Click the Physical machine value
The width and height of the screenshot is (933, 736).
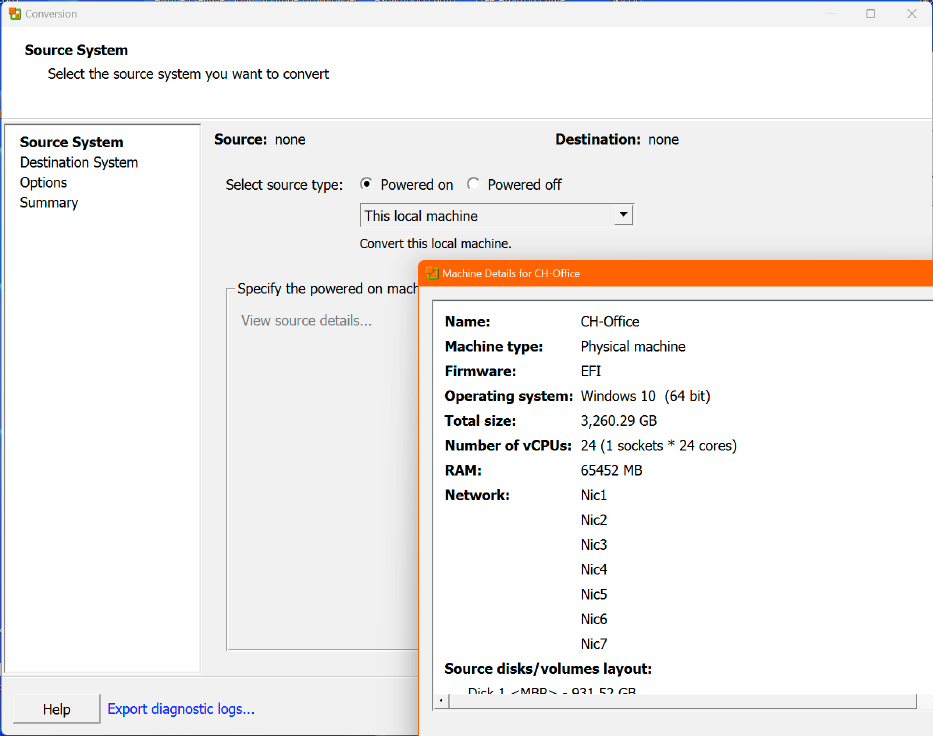click(x=633, y=346)
